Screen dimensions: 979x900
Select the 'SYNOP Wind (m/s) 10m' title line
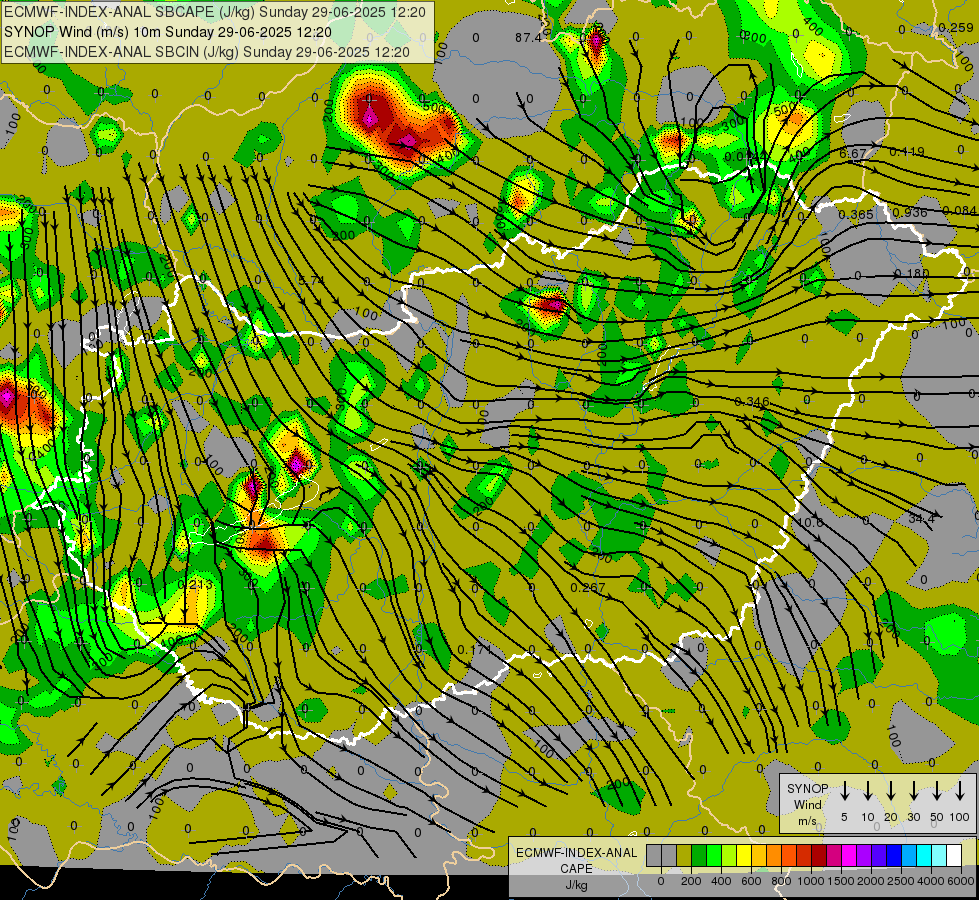coord(168,32)
